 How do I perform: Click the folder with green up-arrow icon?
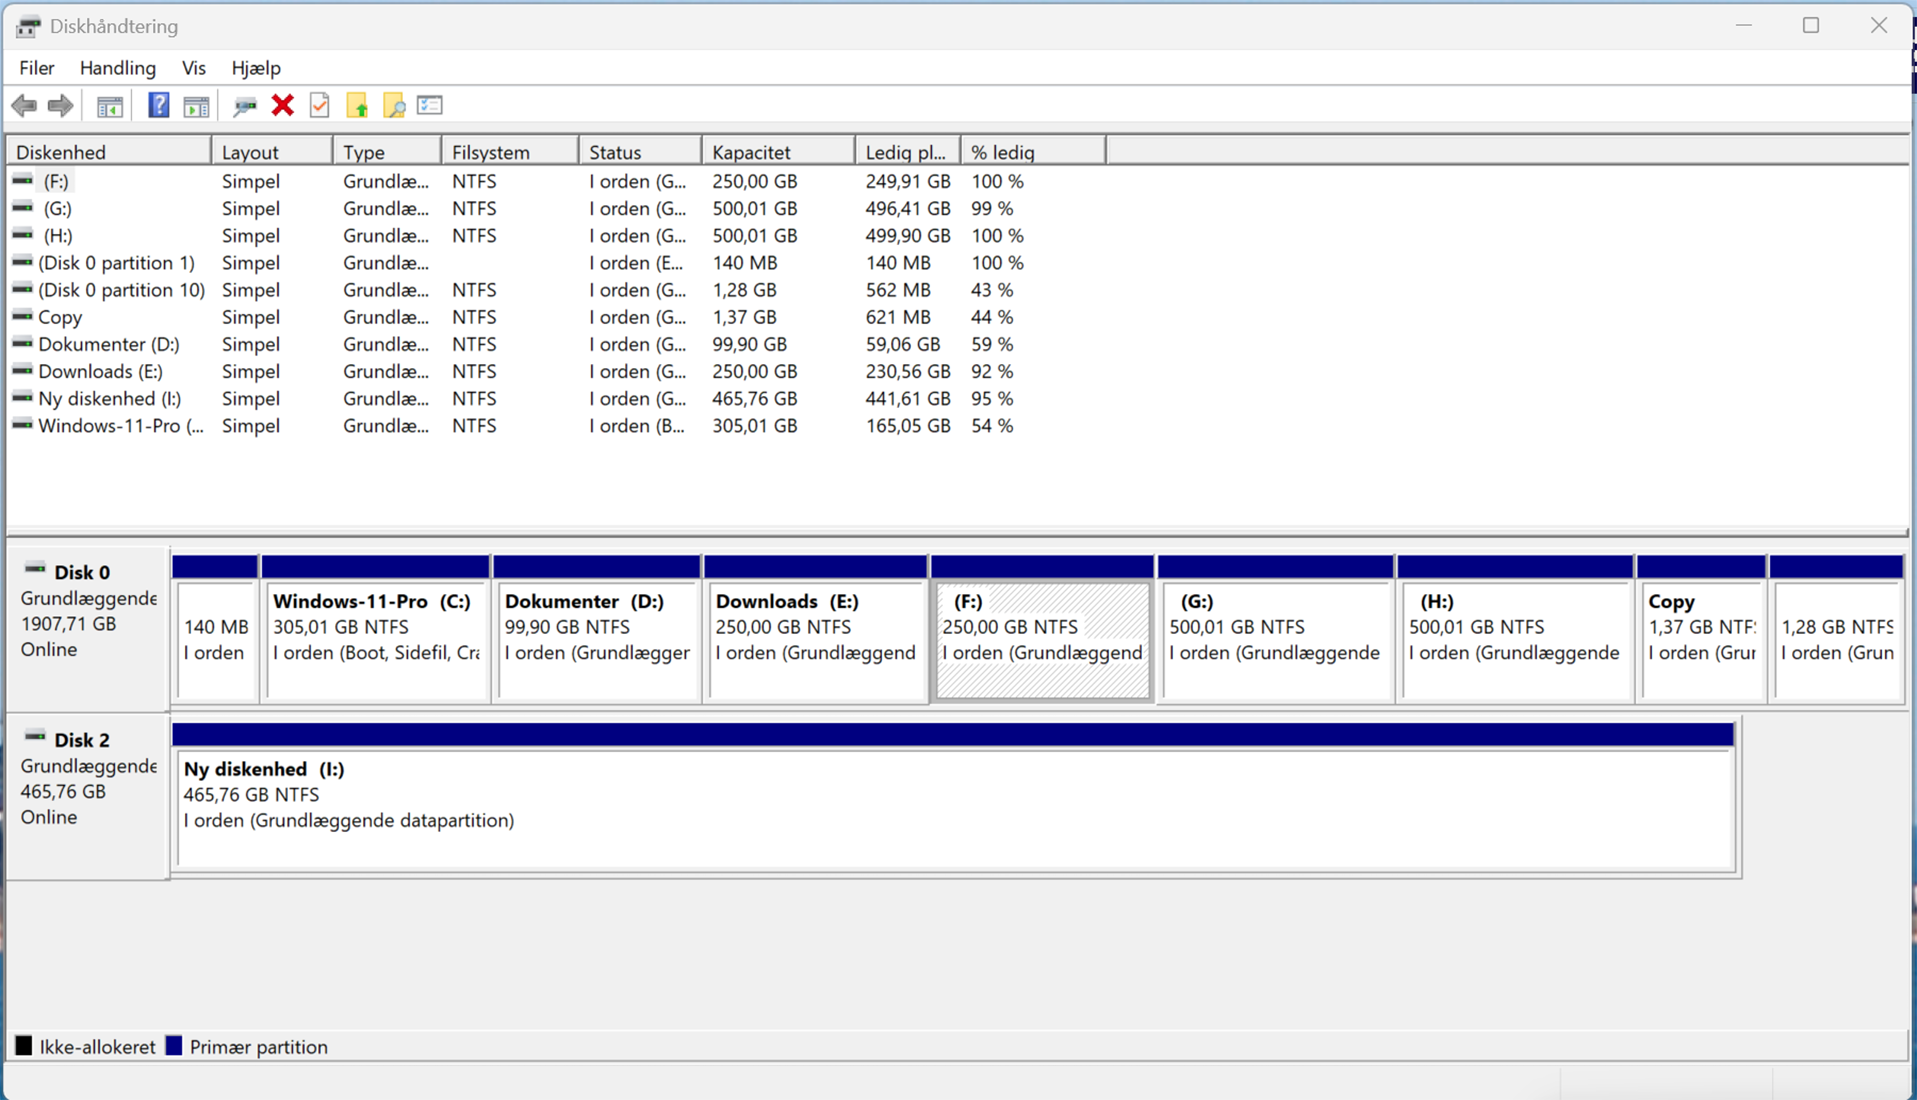pos(357,105)
